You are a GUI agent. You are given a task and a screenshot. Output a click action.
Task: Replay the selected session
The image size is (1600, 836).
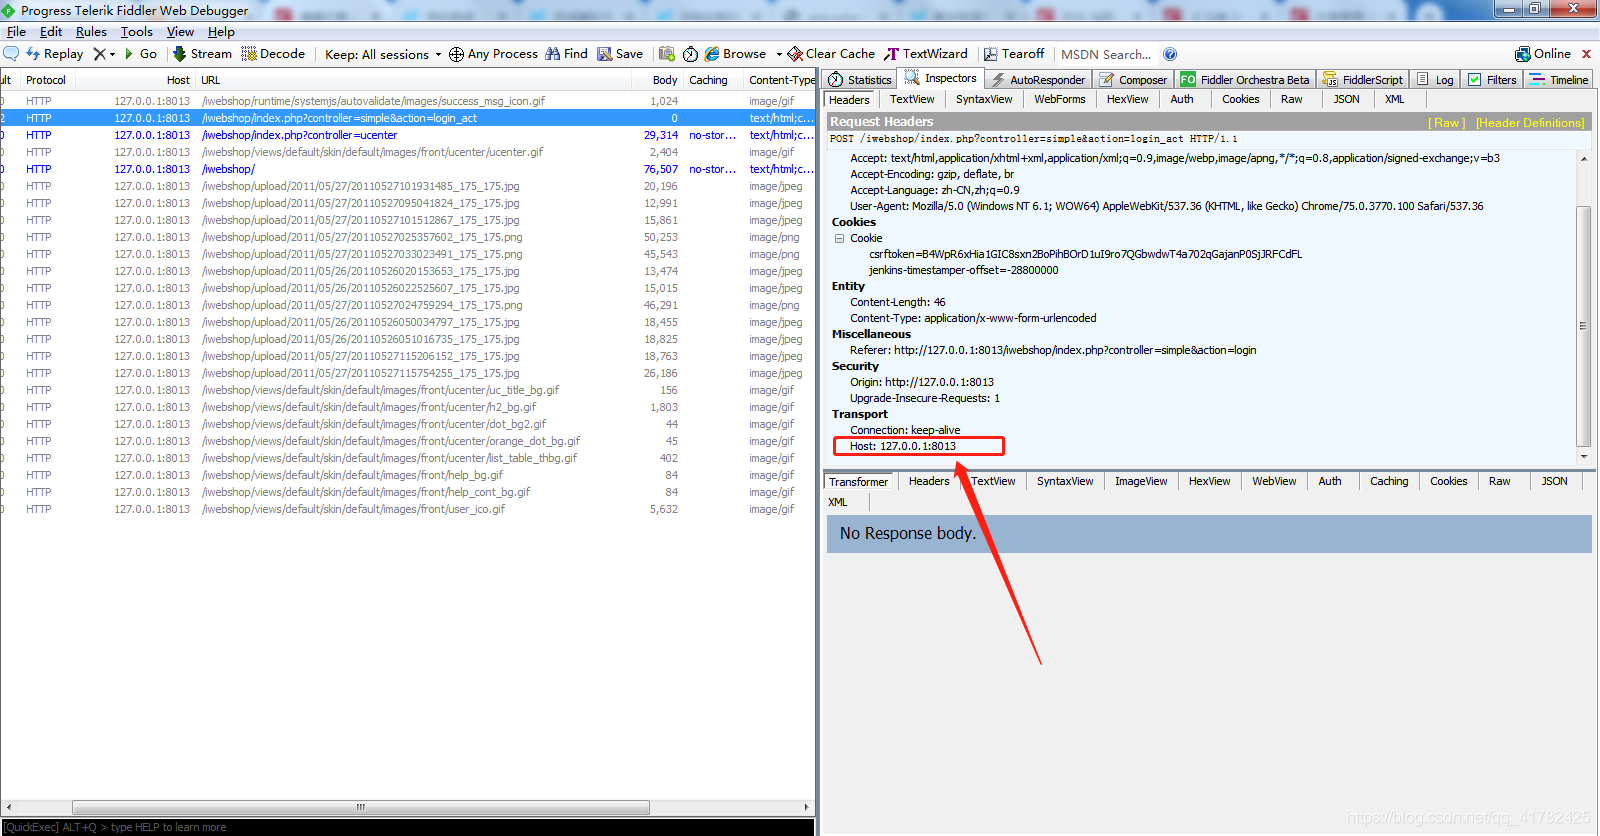click(x=54, y=54)
